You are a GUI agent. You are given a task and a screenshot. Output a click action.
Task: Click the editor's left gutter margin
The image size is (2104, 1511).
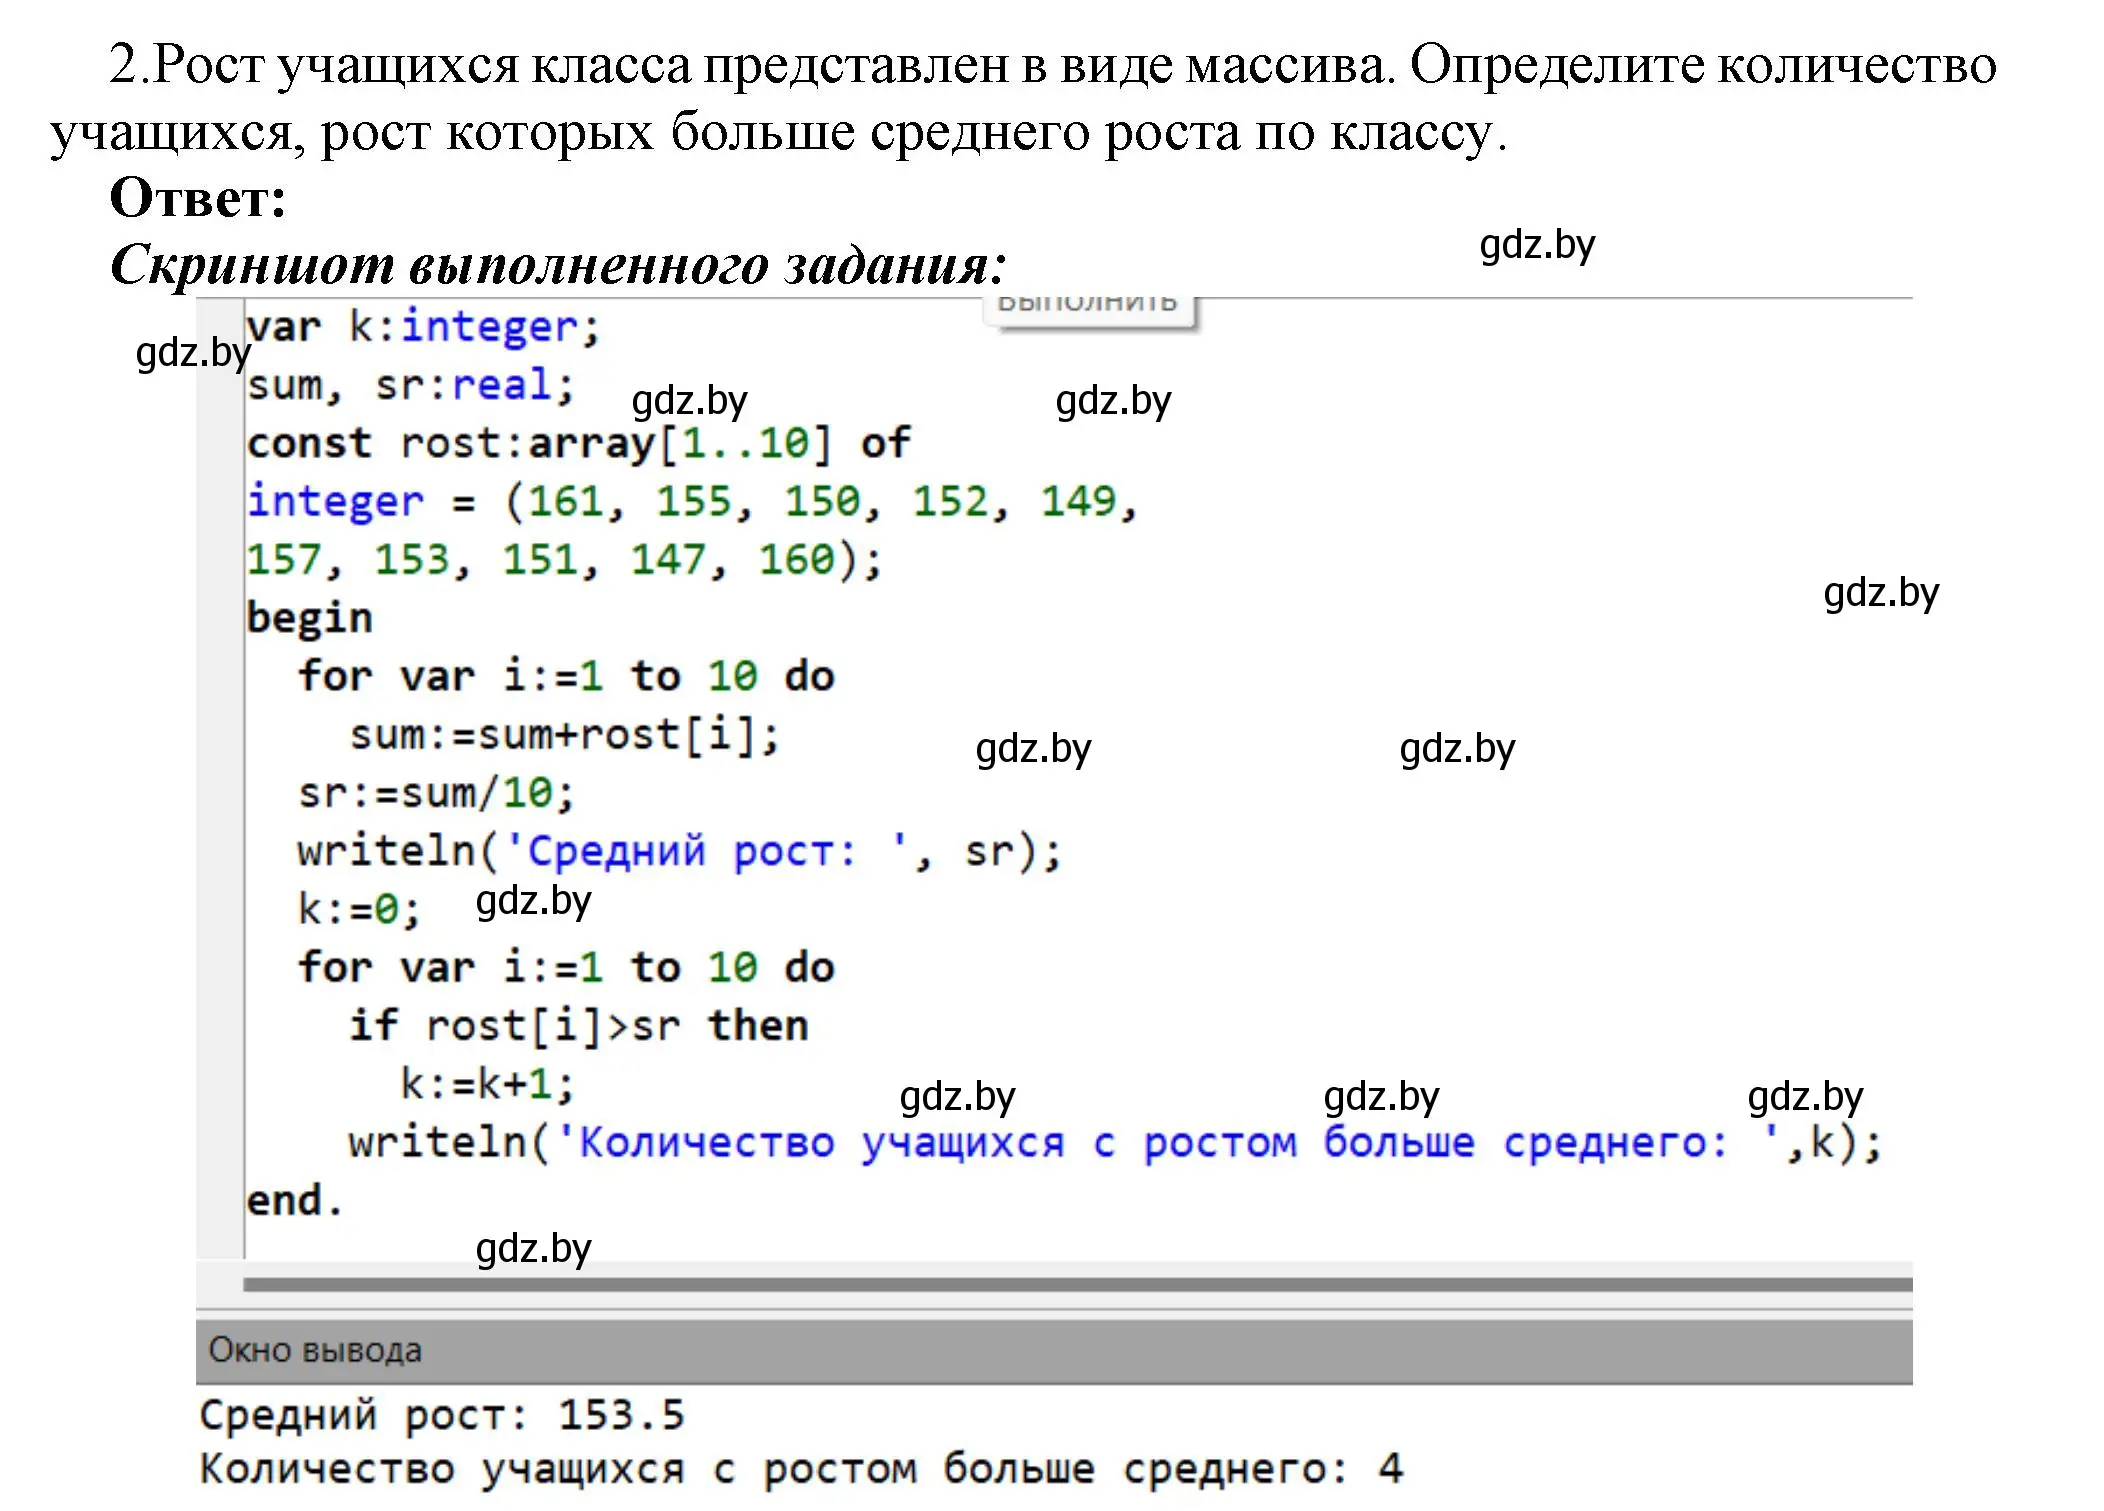220,778
